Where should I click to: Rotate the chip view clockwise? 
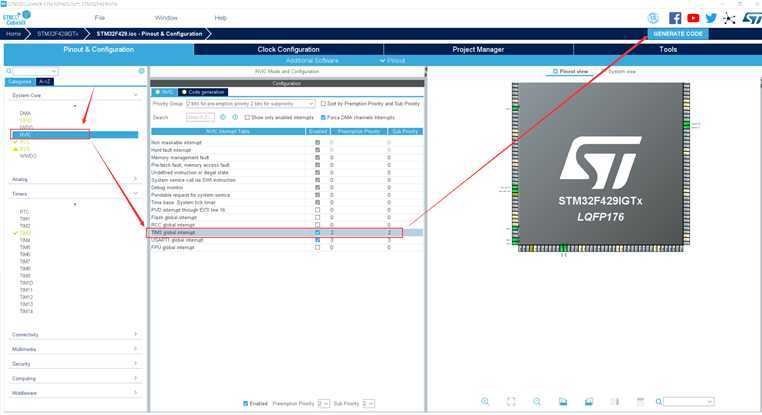[x=589, y=401]
